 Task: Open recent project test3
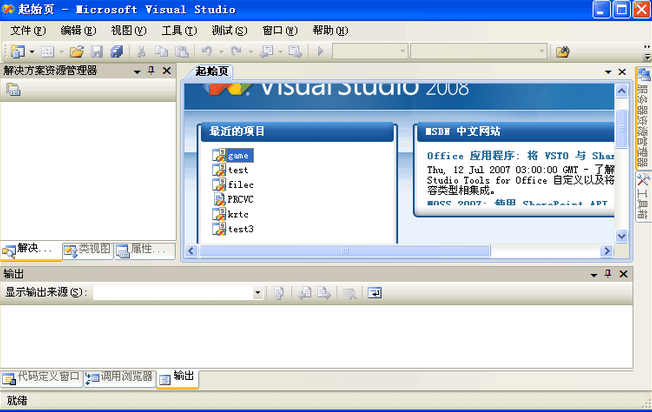233,229
